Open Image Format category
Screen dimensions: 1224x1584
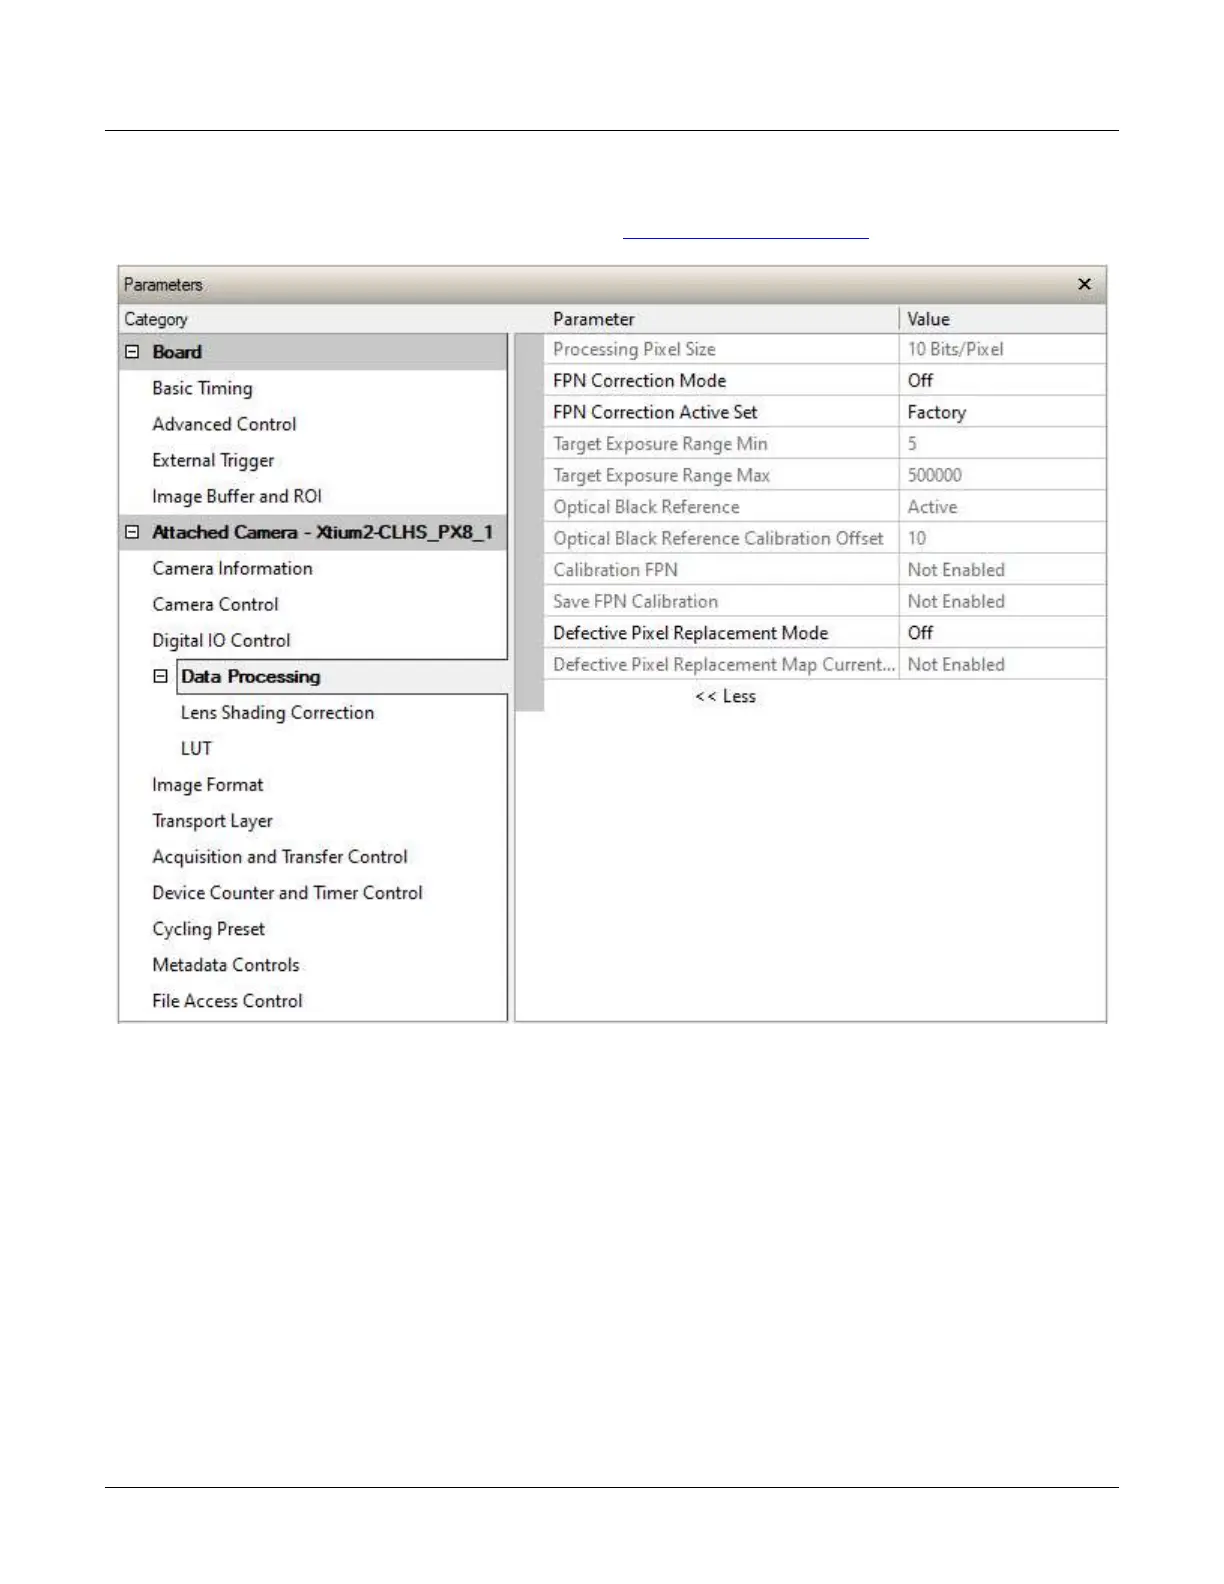coord(207,785)
